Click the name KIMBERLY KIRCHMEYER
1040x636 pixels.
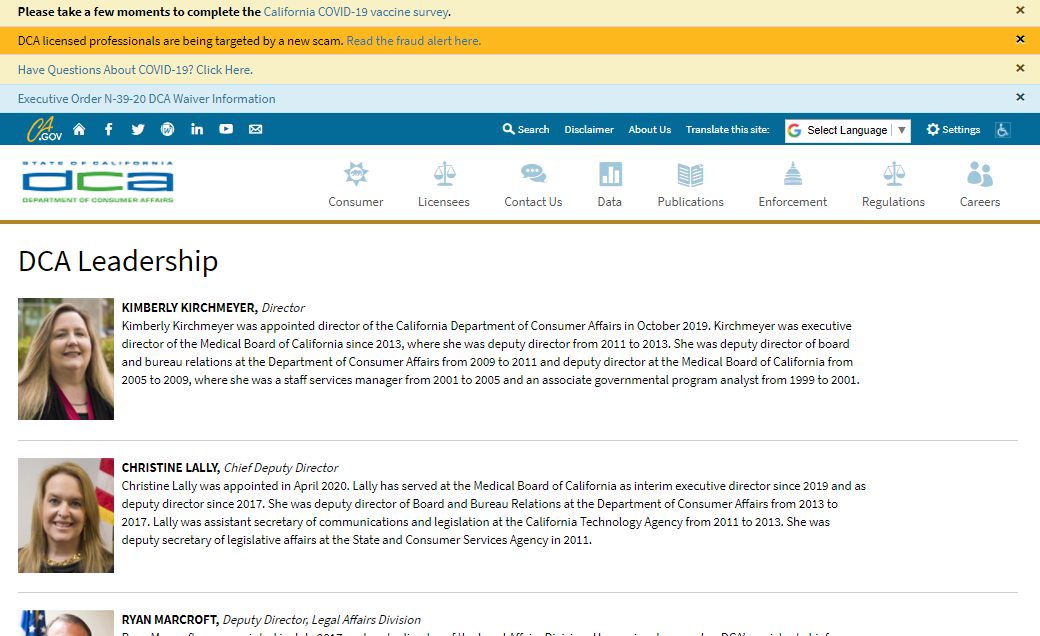pos(190,308)
